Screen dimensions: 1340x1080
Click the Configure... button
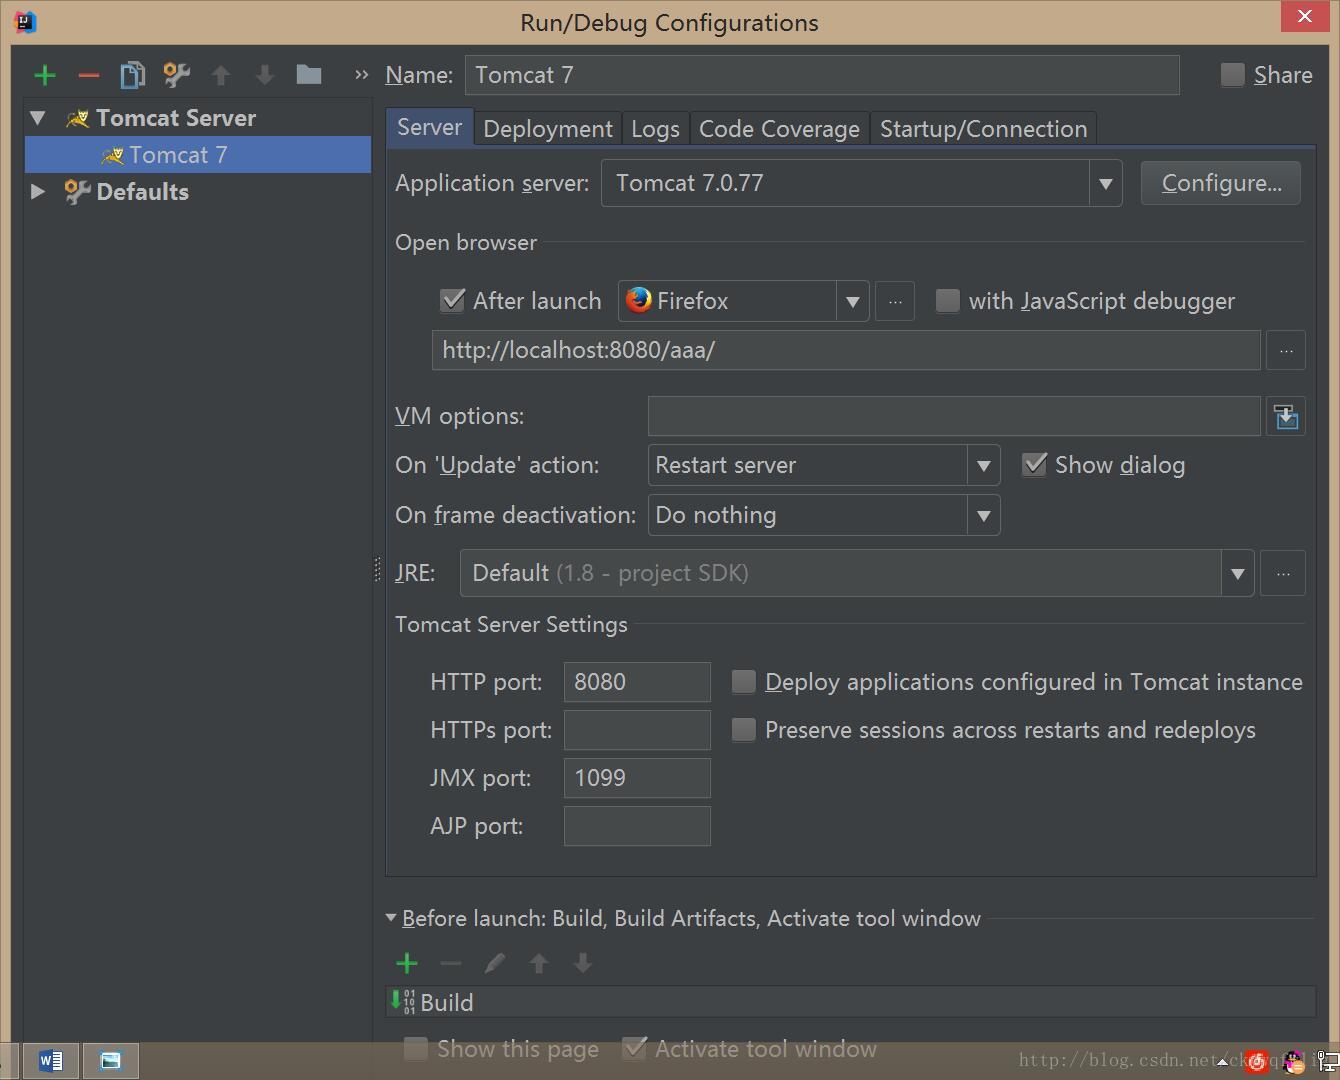[x=1221, y=183]
